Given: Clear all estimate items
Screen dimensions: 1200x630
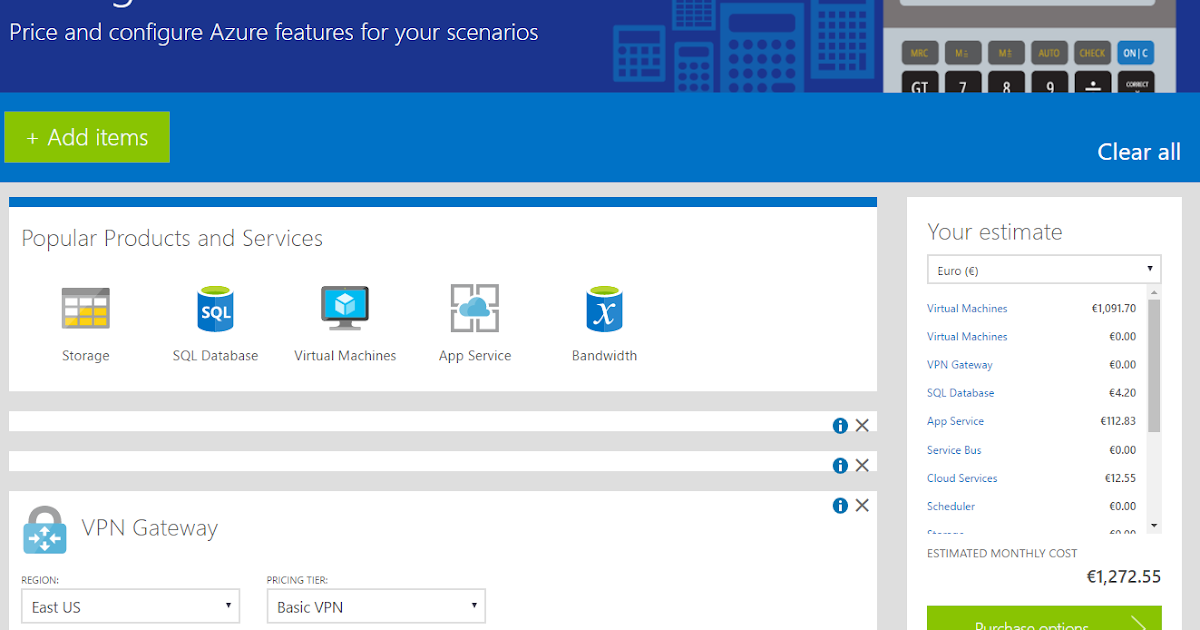Looking at the screenshot, I should click(1139, 152).
